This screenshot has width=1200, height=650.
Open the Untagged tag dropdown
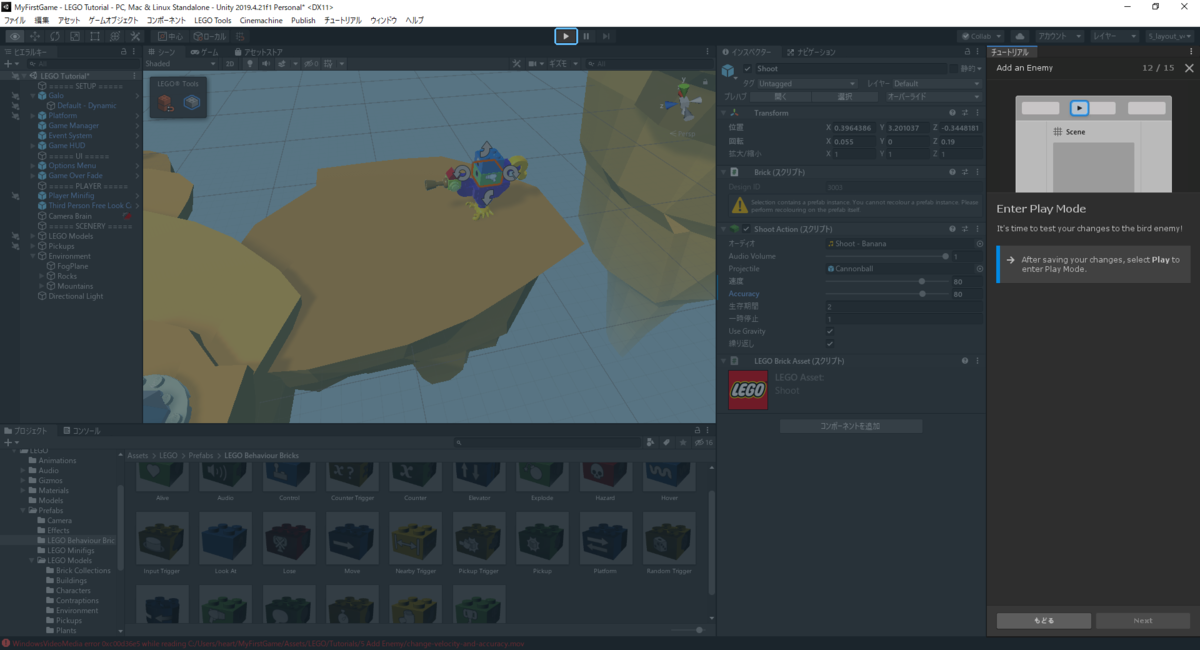(x=807, y=84)
